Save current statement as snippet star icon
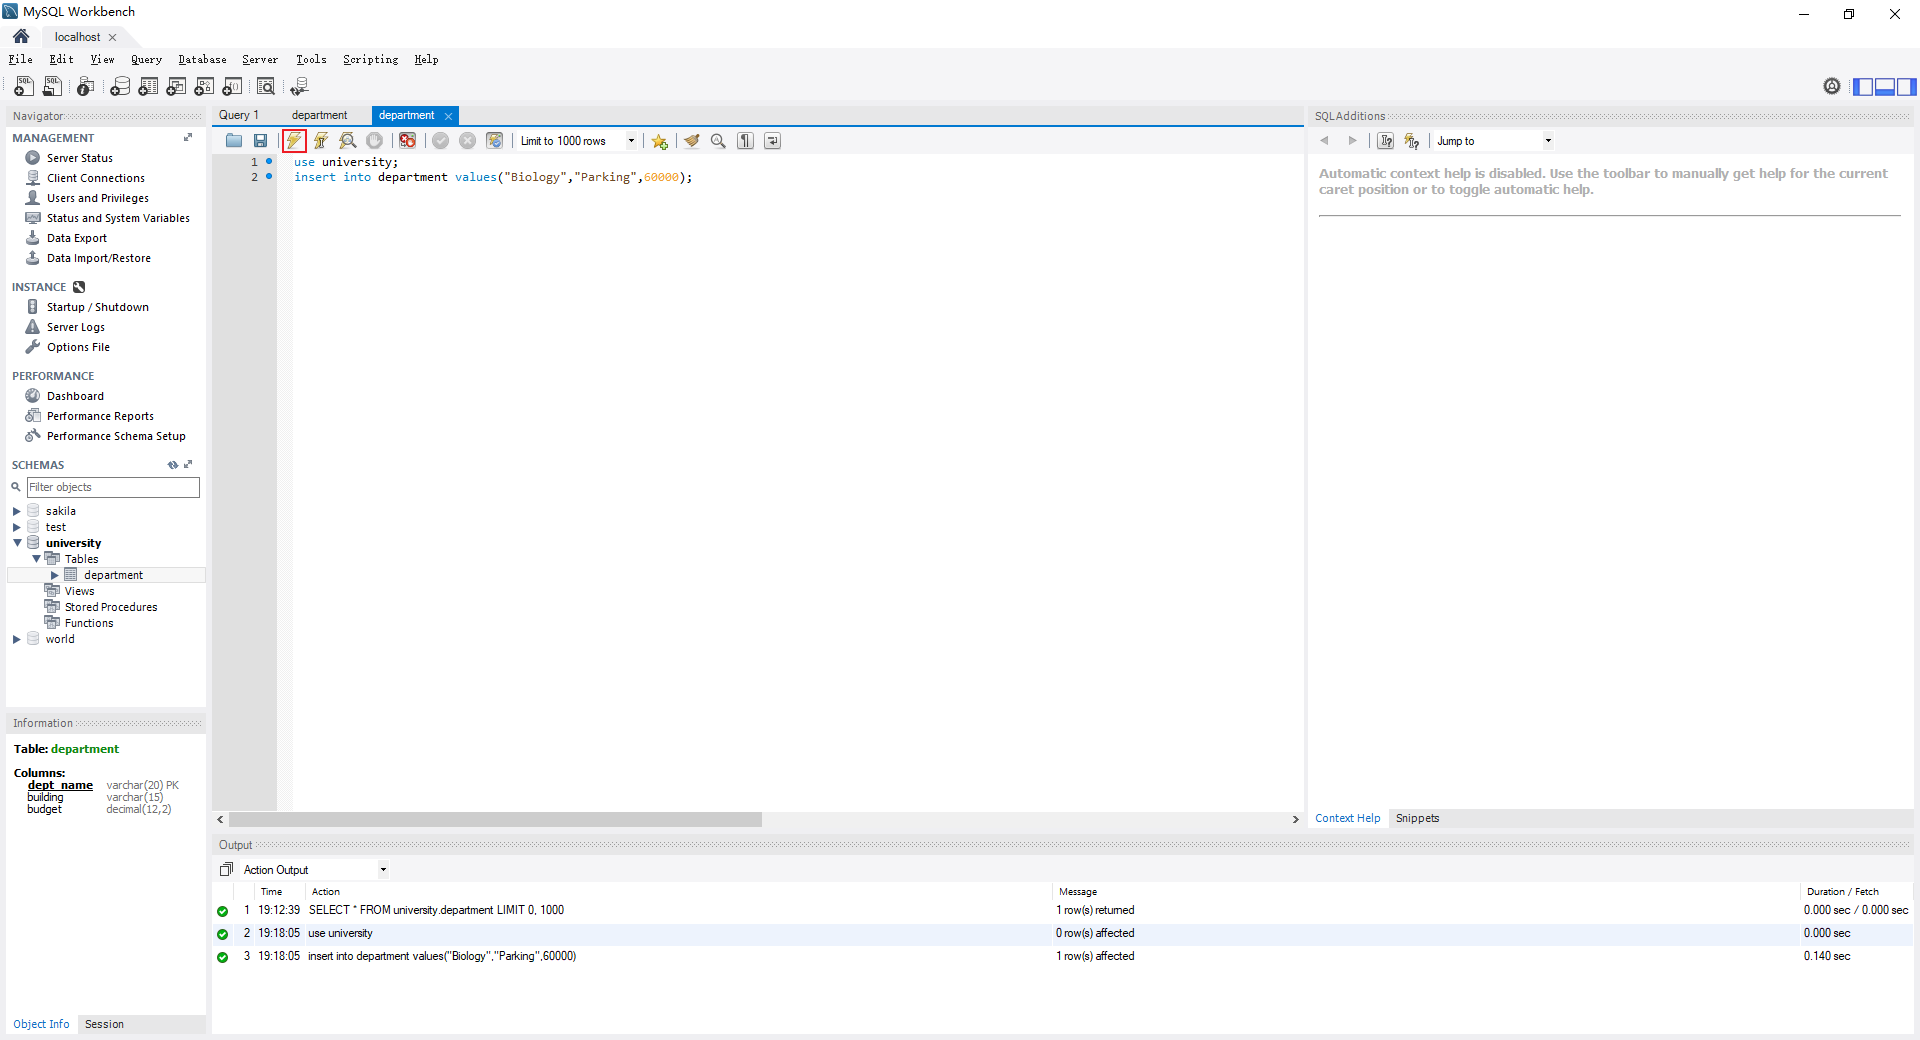This screenshot has height=1040, width=1920. [x=660, y=141]
